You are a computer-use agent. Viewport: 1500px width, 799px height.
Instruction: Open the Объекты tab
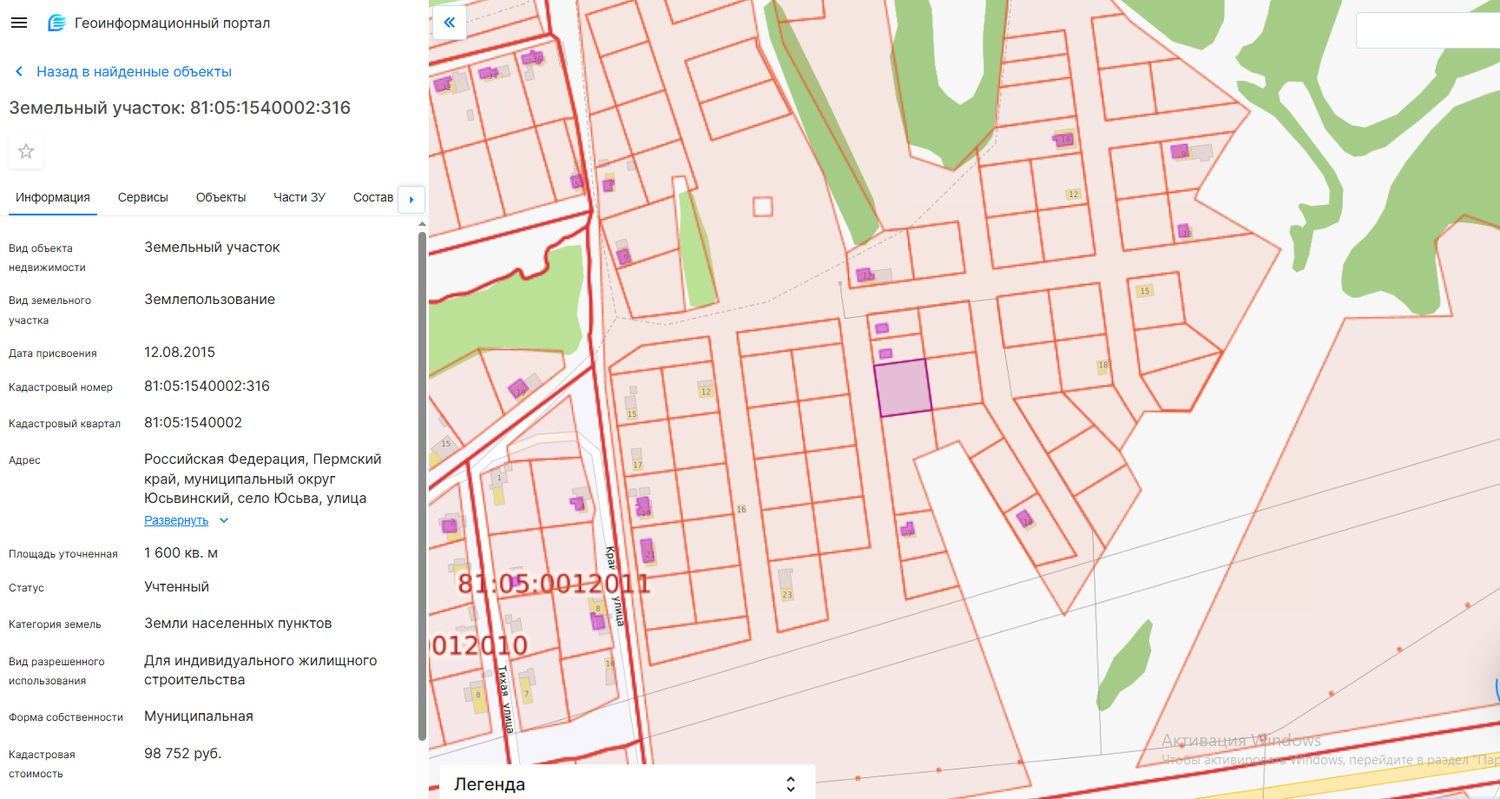pyautogui.click(x=221, y=197)
